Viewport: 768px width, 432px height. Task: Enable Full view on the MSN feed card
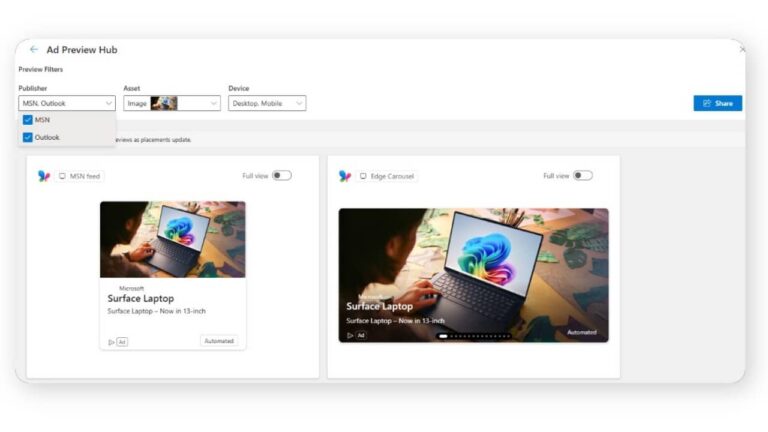(282, 175)
